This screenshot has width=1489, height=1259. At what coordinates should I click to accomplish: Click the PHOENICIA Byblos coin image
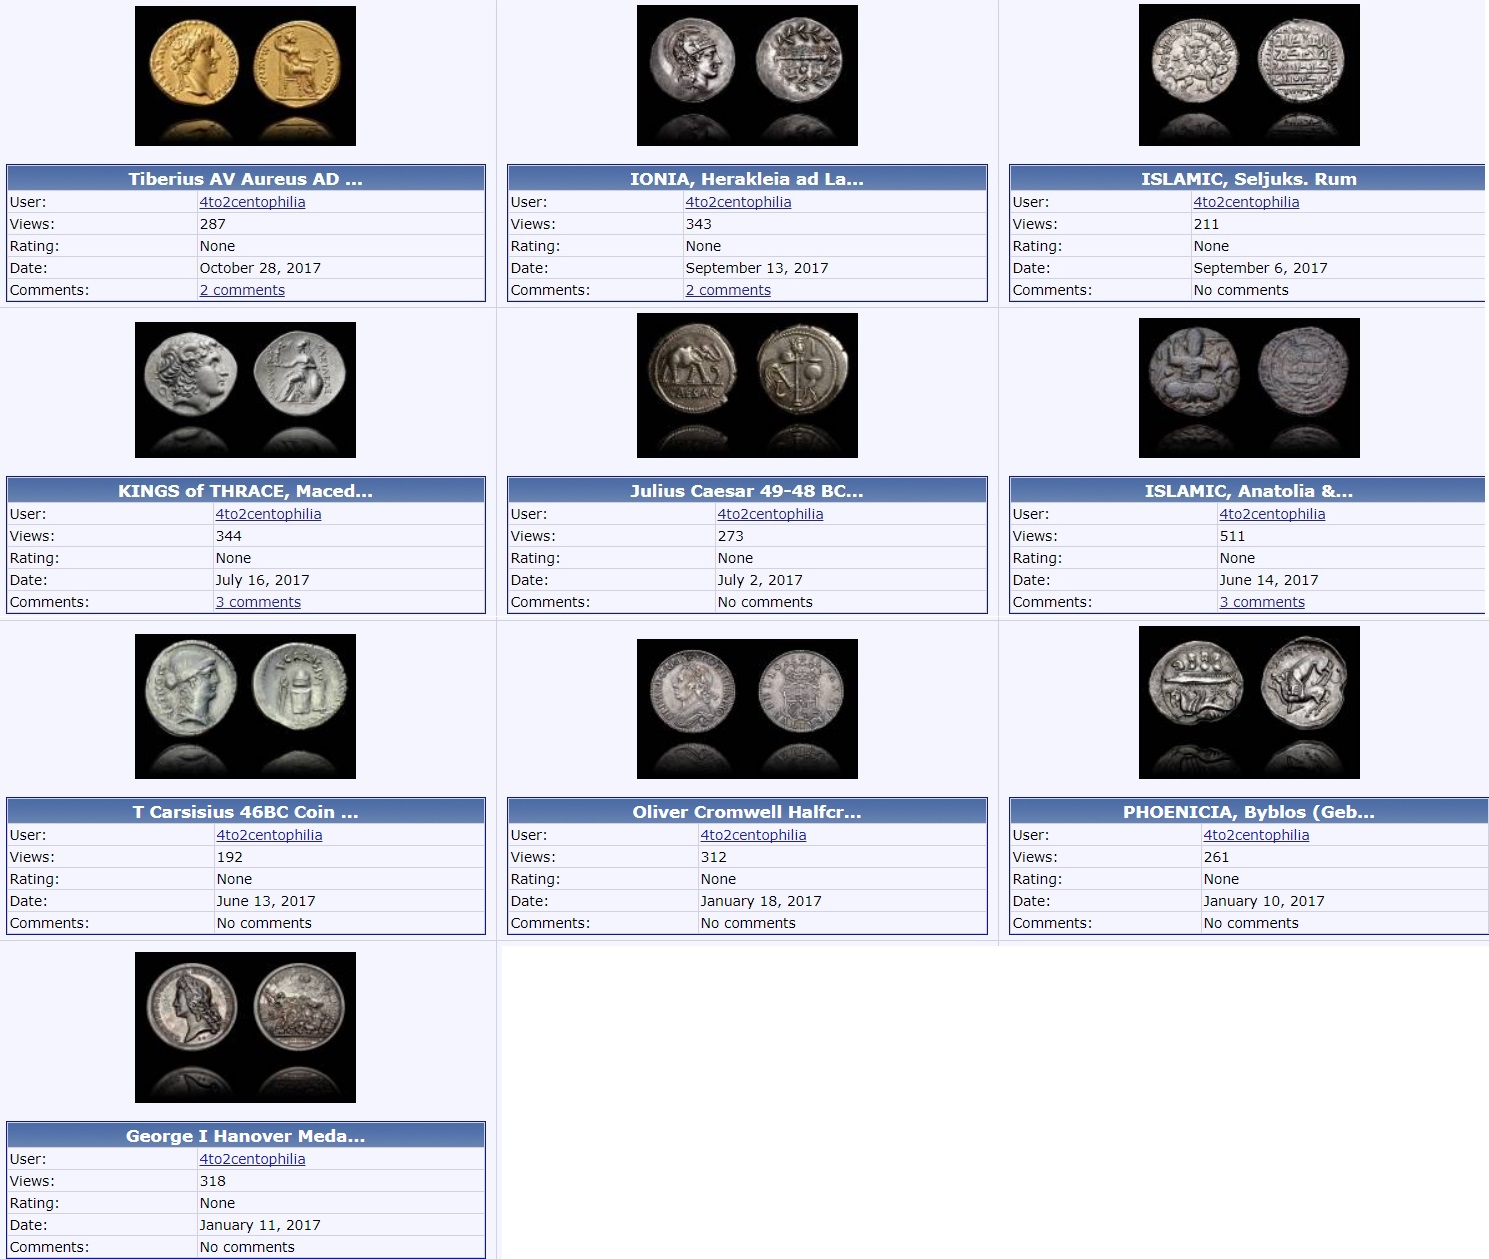pyautogui.click(x=1249, y=703)
